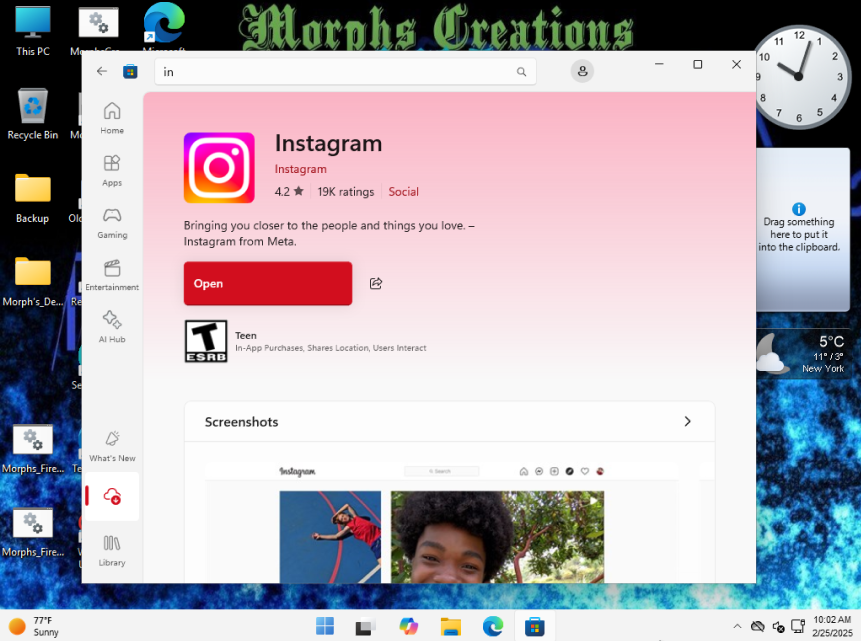Select the Backup folder on the desktop
861x641 pixels.
(x=33, y=198)
